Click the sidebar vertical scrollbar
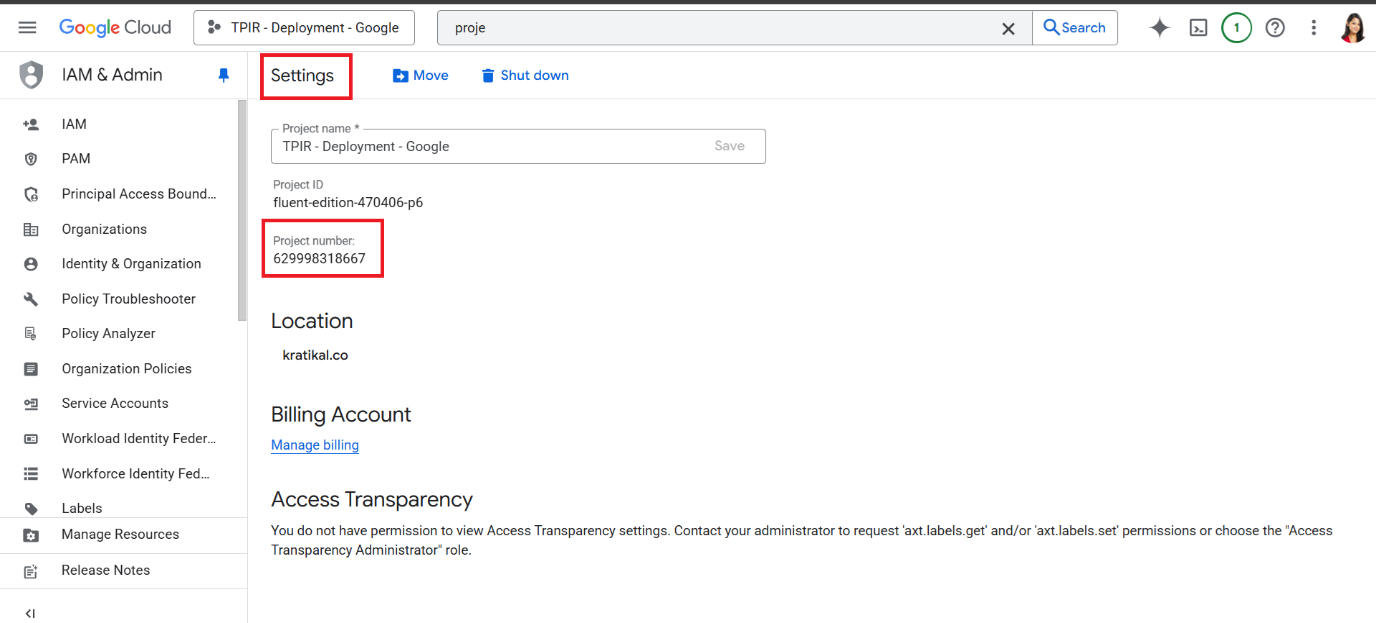 [x=242, y=211]
